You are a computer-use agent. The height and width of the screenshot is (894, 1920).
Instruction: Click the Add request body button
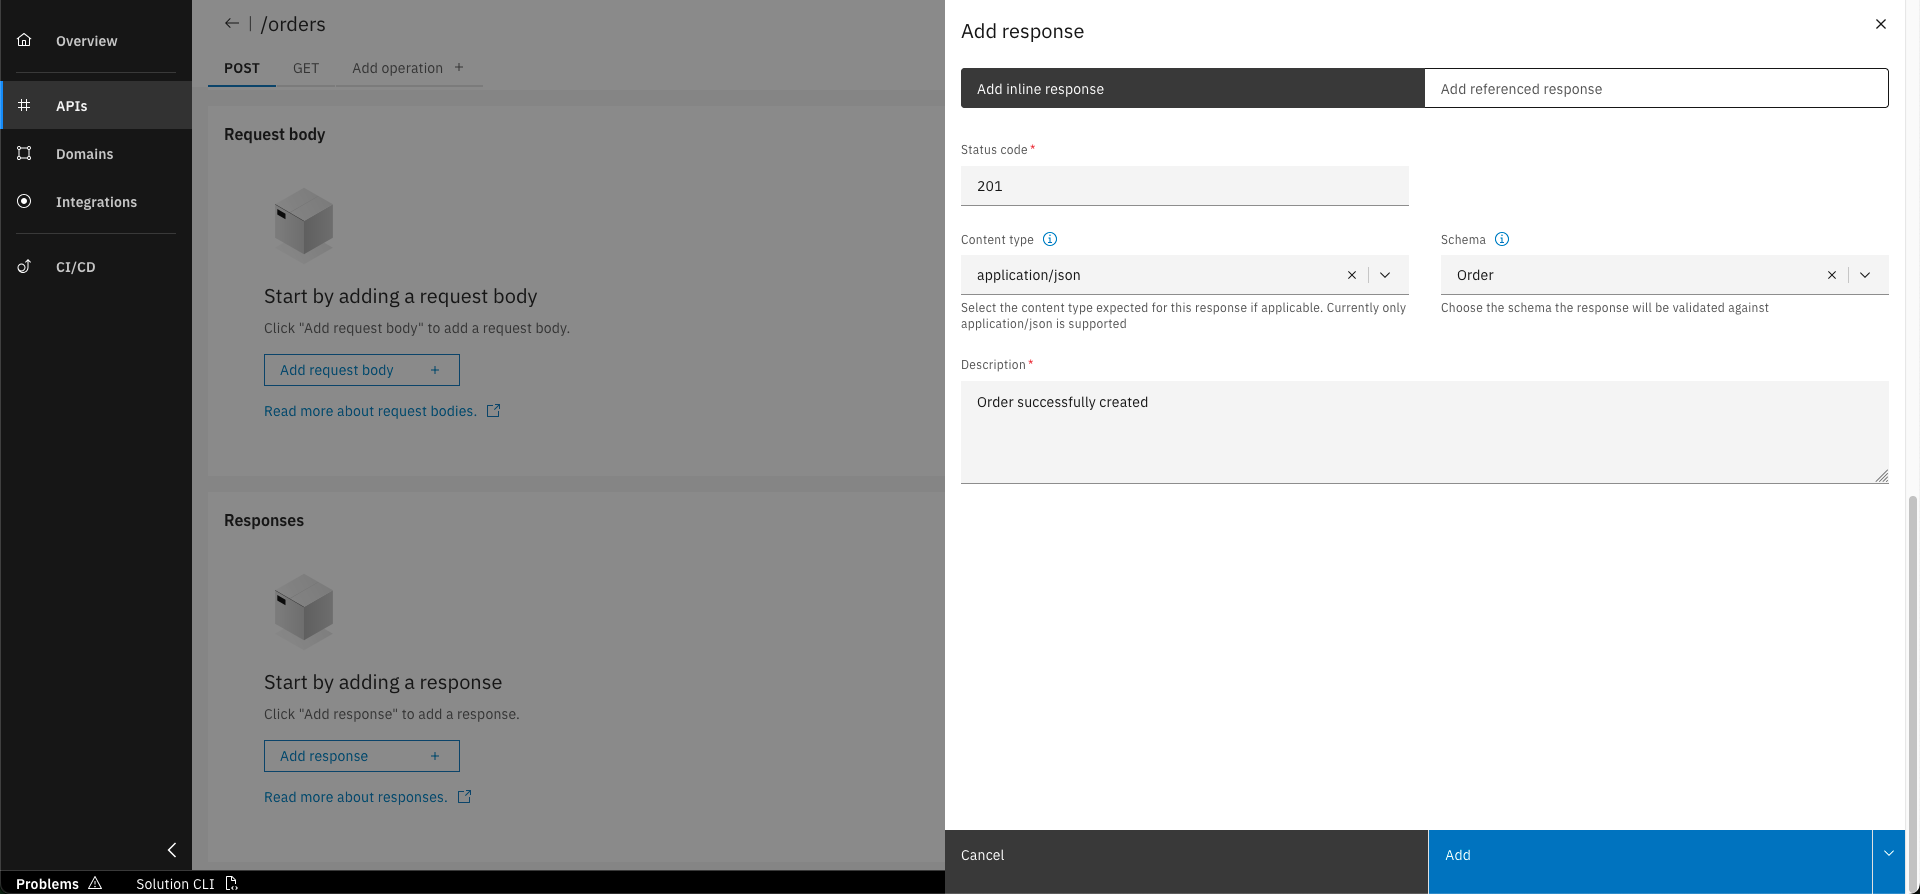point(362,370)
